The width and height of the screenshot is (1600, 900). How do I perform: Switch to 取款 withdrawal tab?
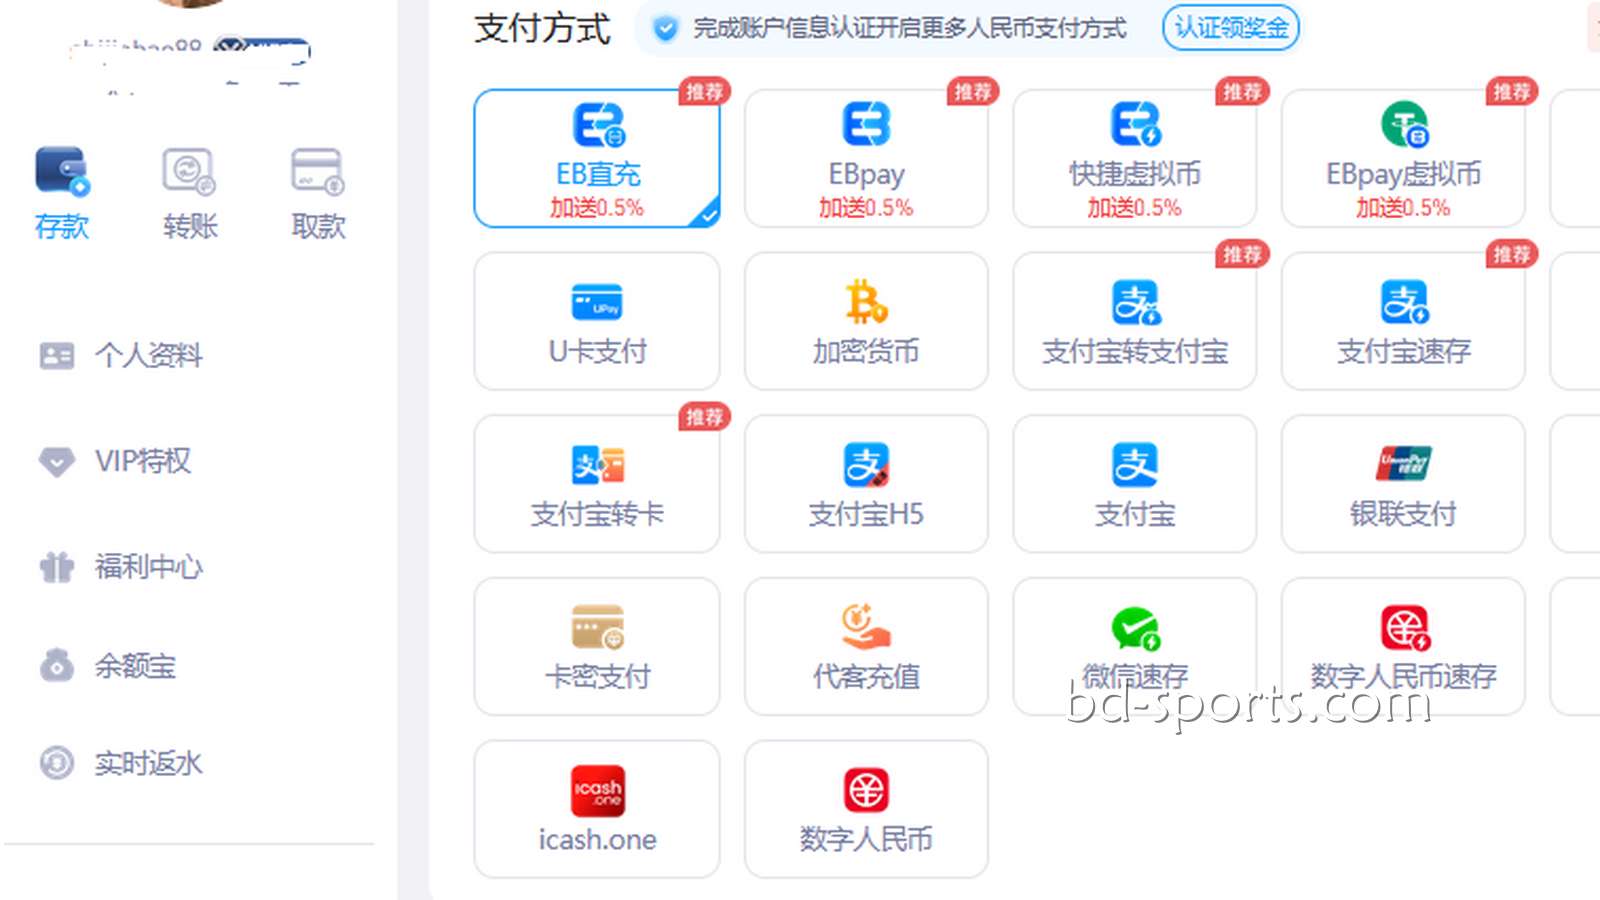pyautogui.click(x=318, y=194)
